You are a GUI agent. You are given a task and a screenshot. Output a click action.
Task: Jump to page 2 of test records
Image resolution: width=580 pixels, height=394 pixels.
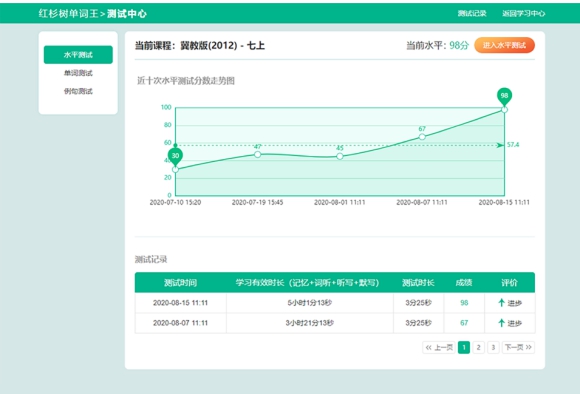[x=478, y=347]
